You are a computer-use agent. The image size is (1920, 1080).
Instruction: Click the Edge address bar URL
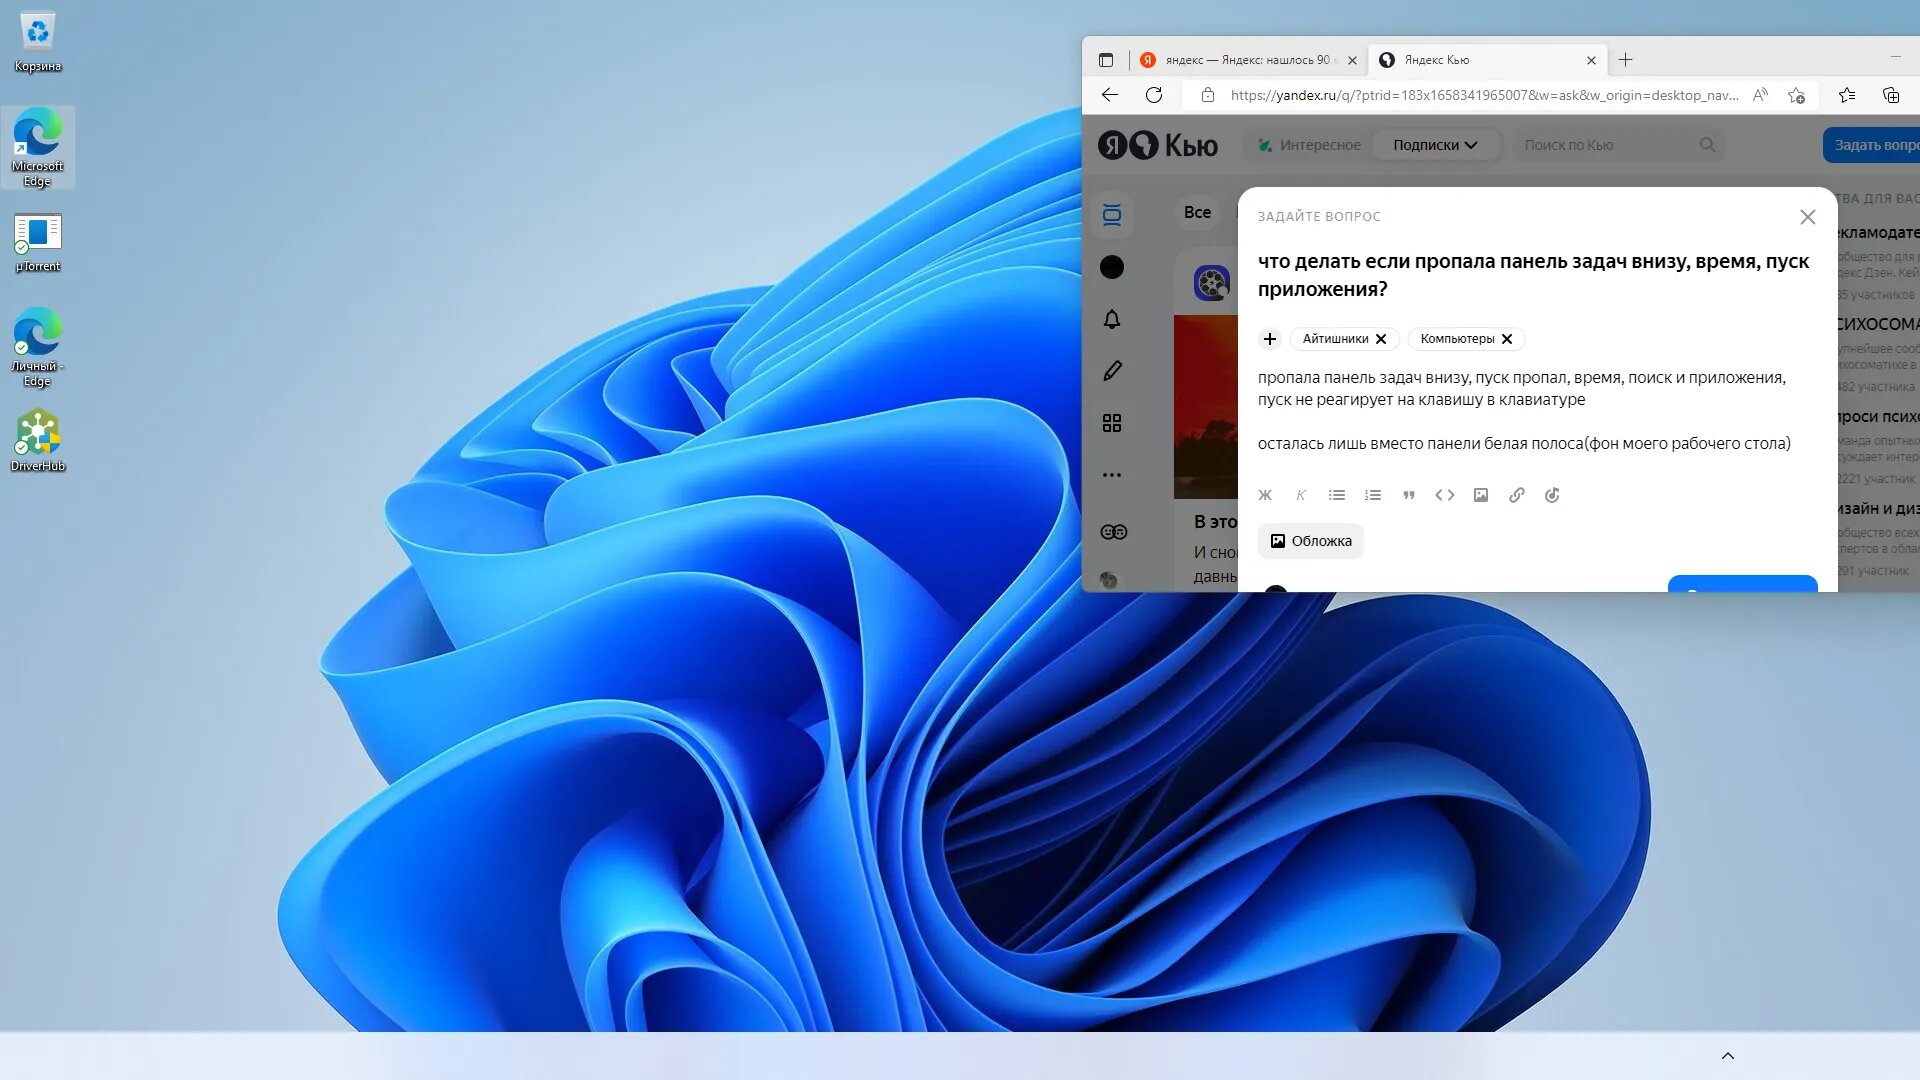(x=1484, y=95)
